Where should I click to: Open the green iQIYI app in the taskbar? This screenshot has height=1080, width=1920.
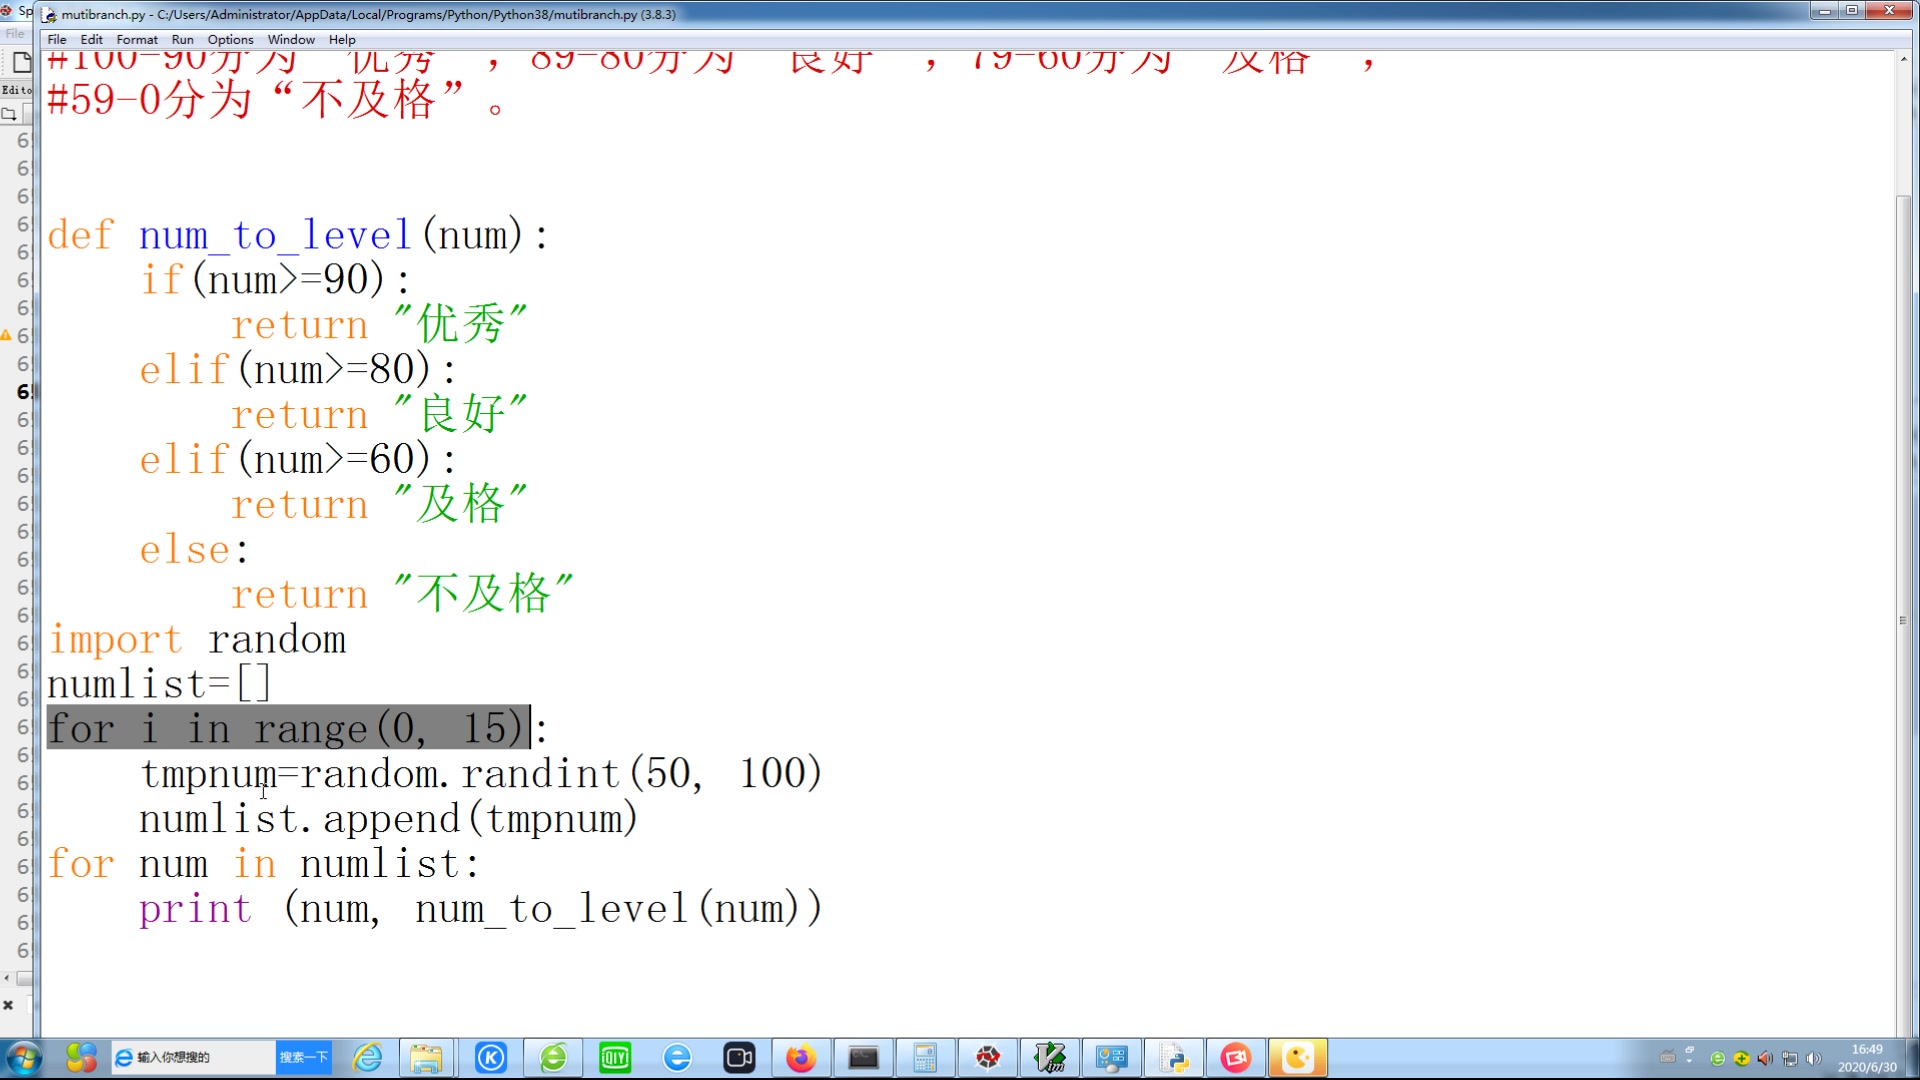pyautogui.click(x=615, y=1058)
